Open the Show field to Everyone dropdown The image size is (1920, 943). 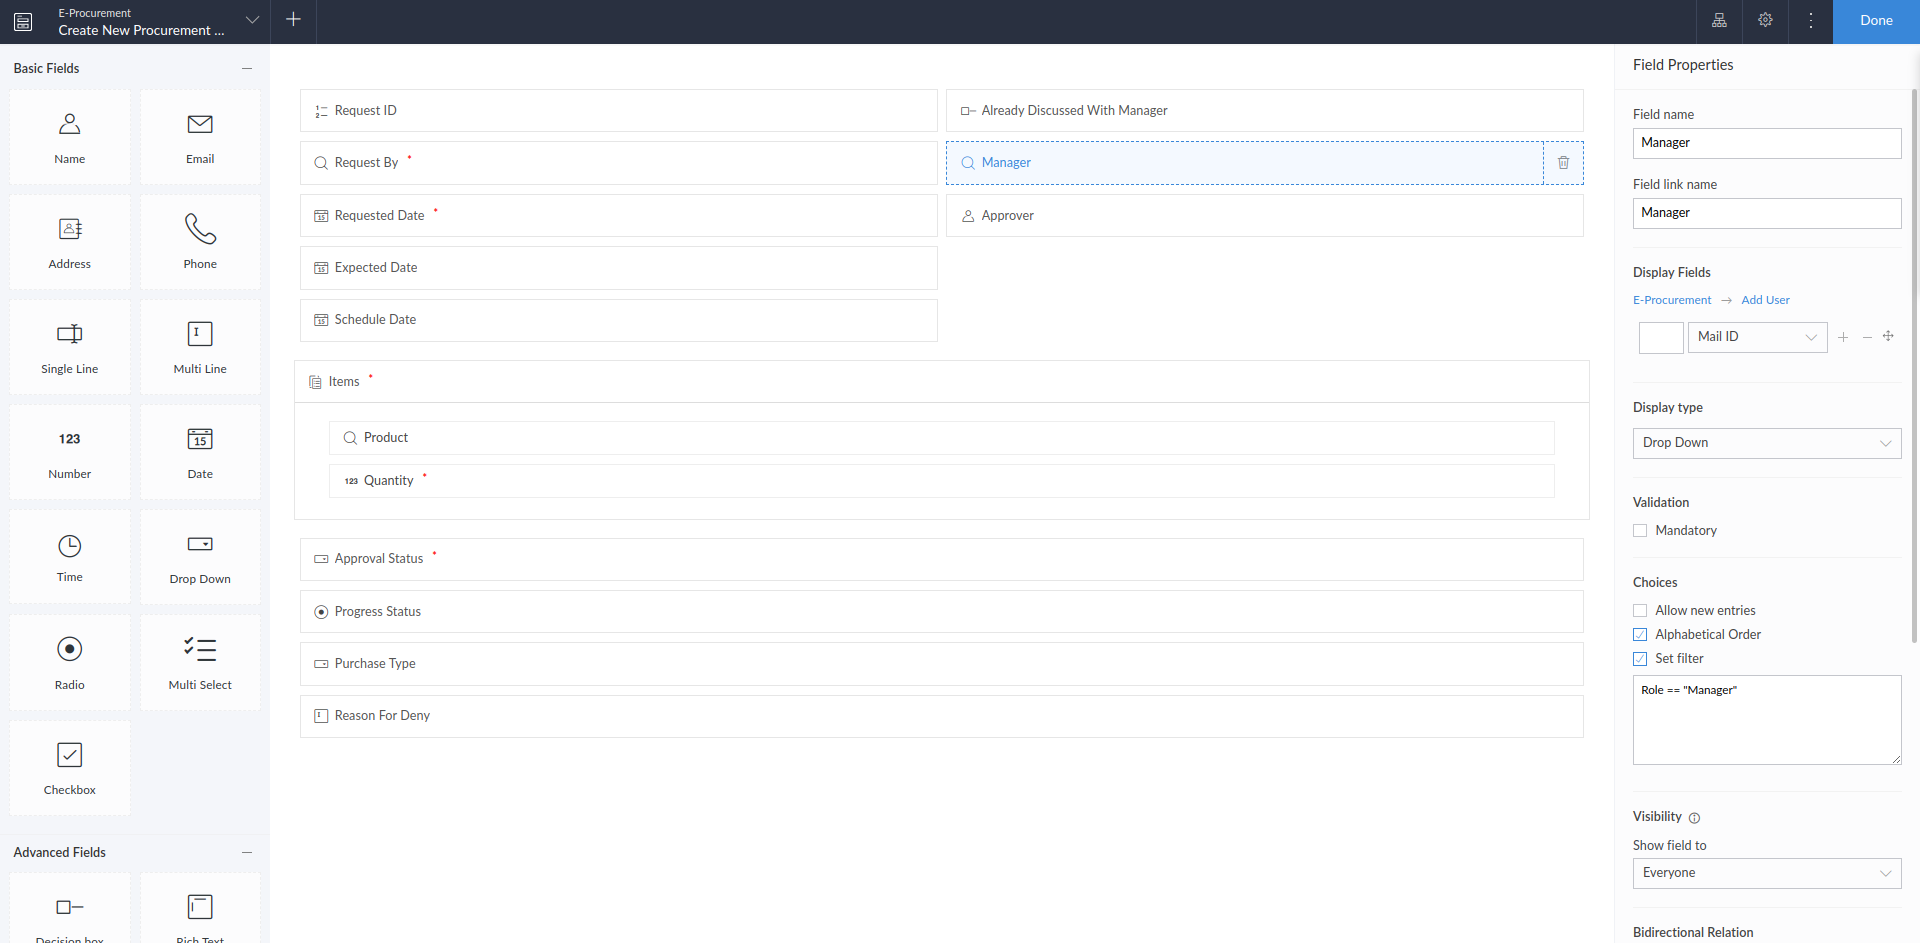click(1766, 873)
